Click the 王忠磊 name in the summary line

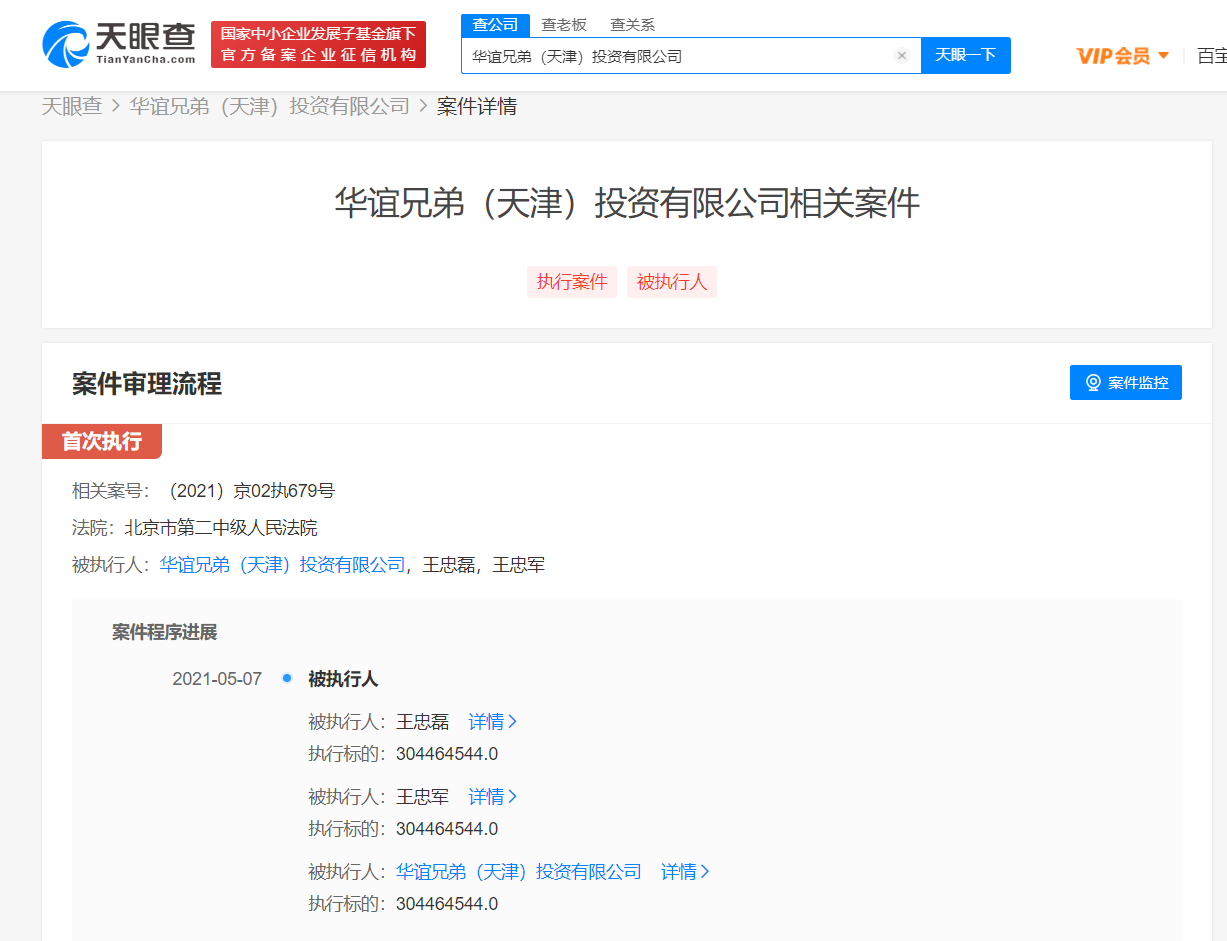tap(448, 565)
